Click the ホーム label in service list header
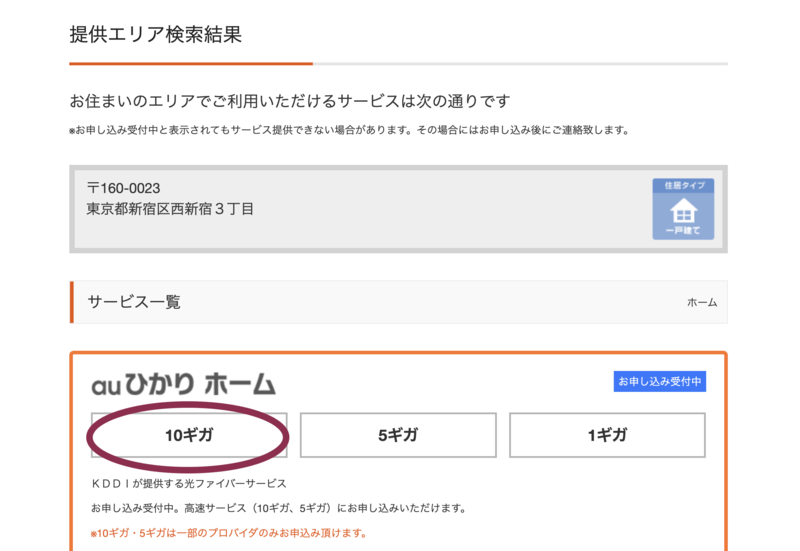Image resolution: width=800 pixels, height=551 pixels. [702, 303]
